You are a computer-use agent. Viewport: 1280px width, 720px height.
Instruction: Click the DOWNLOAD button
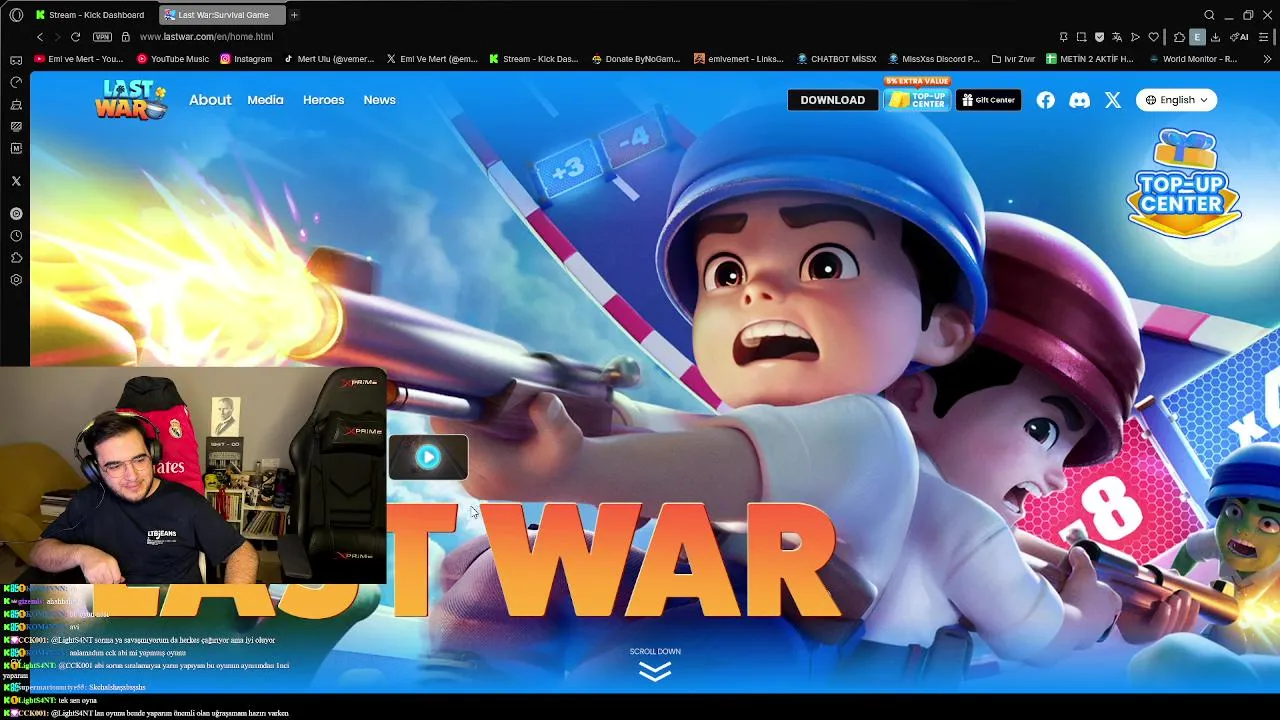(x=833, y=100)
